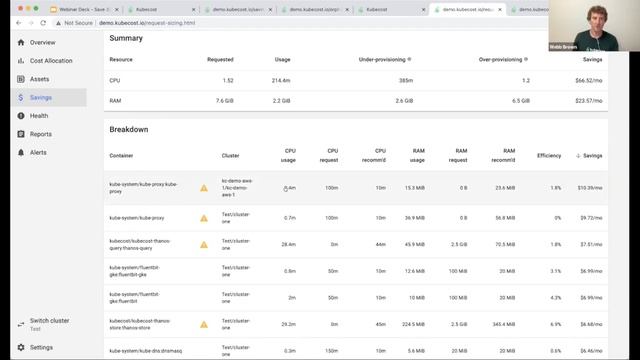
Task: Reload the page with refresh icon
Action: 43,23
